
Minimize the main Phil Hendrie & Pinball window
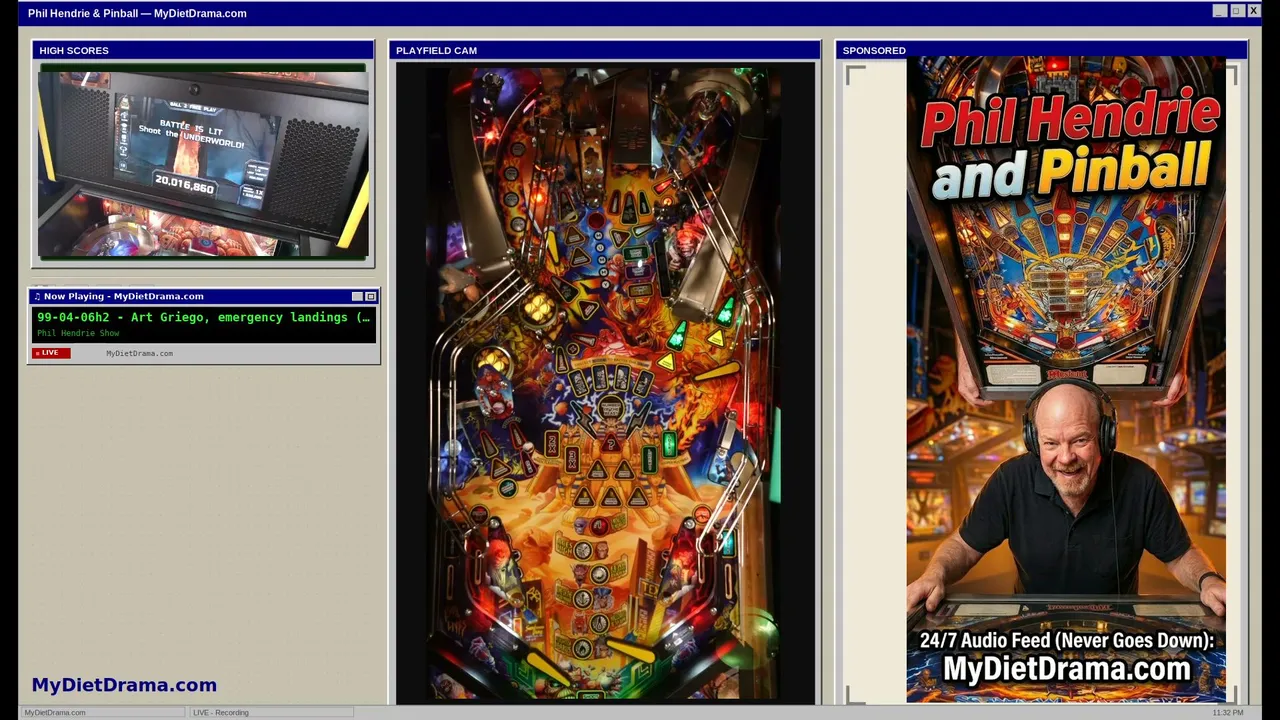click(x=1220, y=11)
